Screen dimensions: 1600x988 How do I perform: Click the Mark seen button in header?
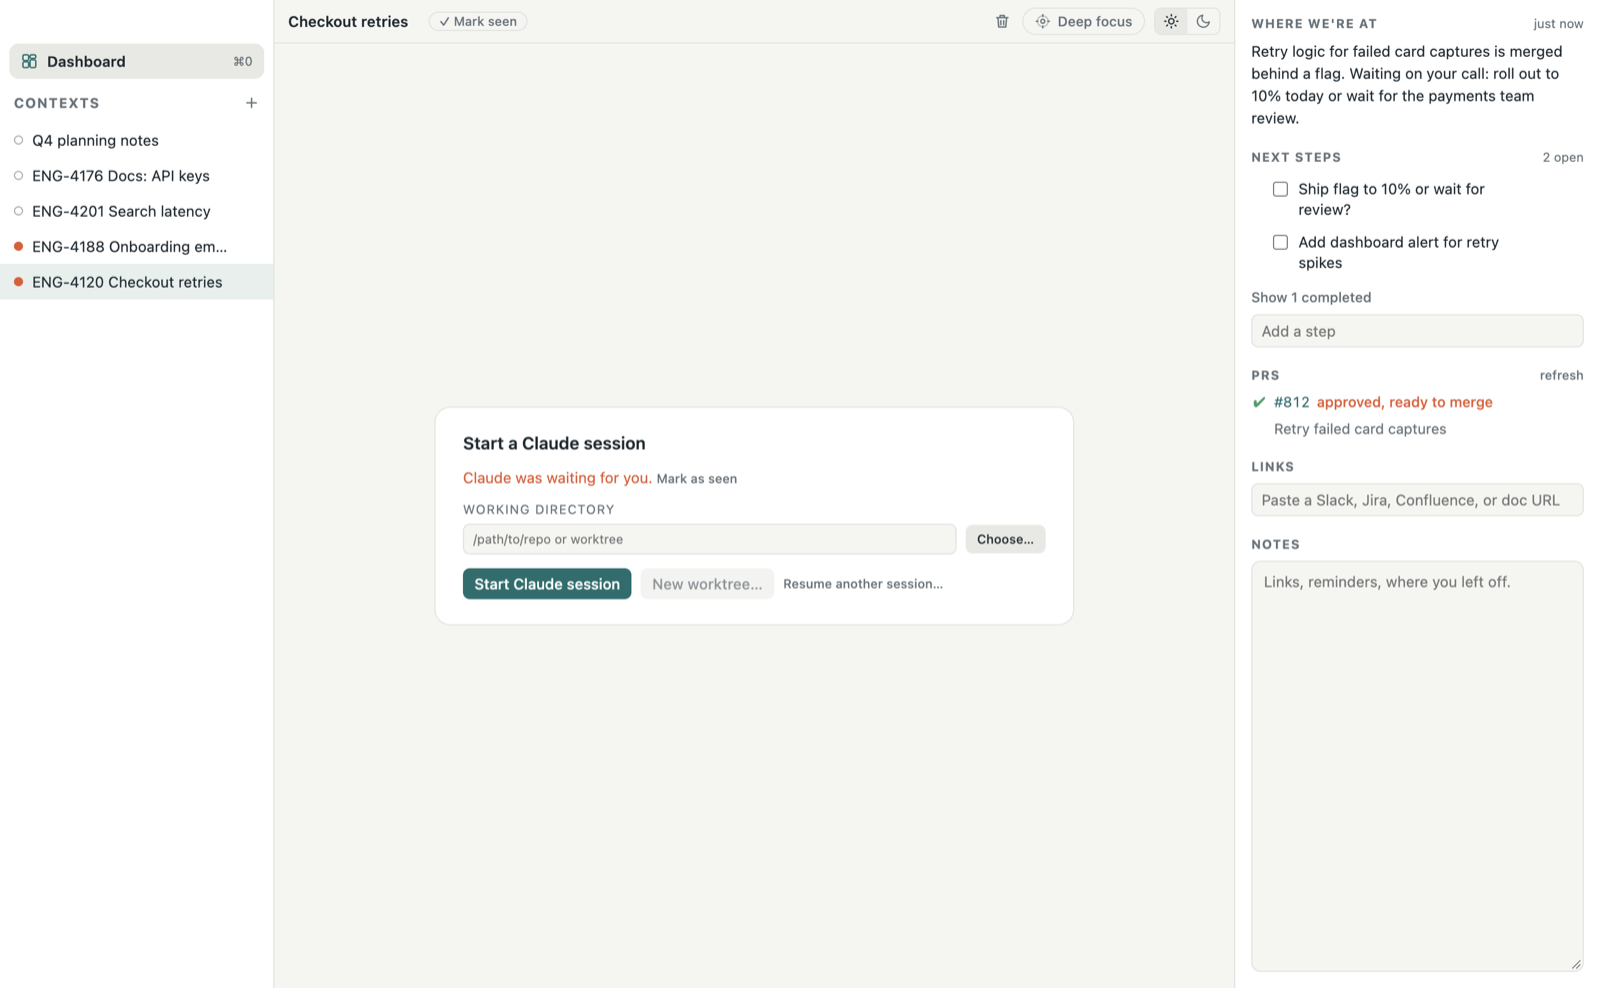478,21
